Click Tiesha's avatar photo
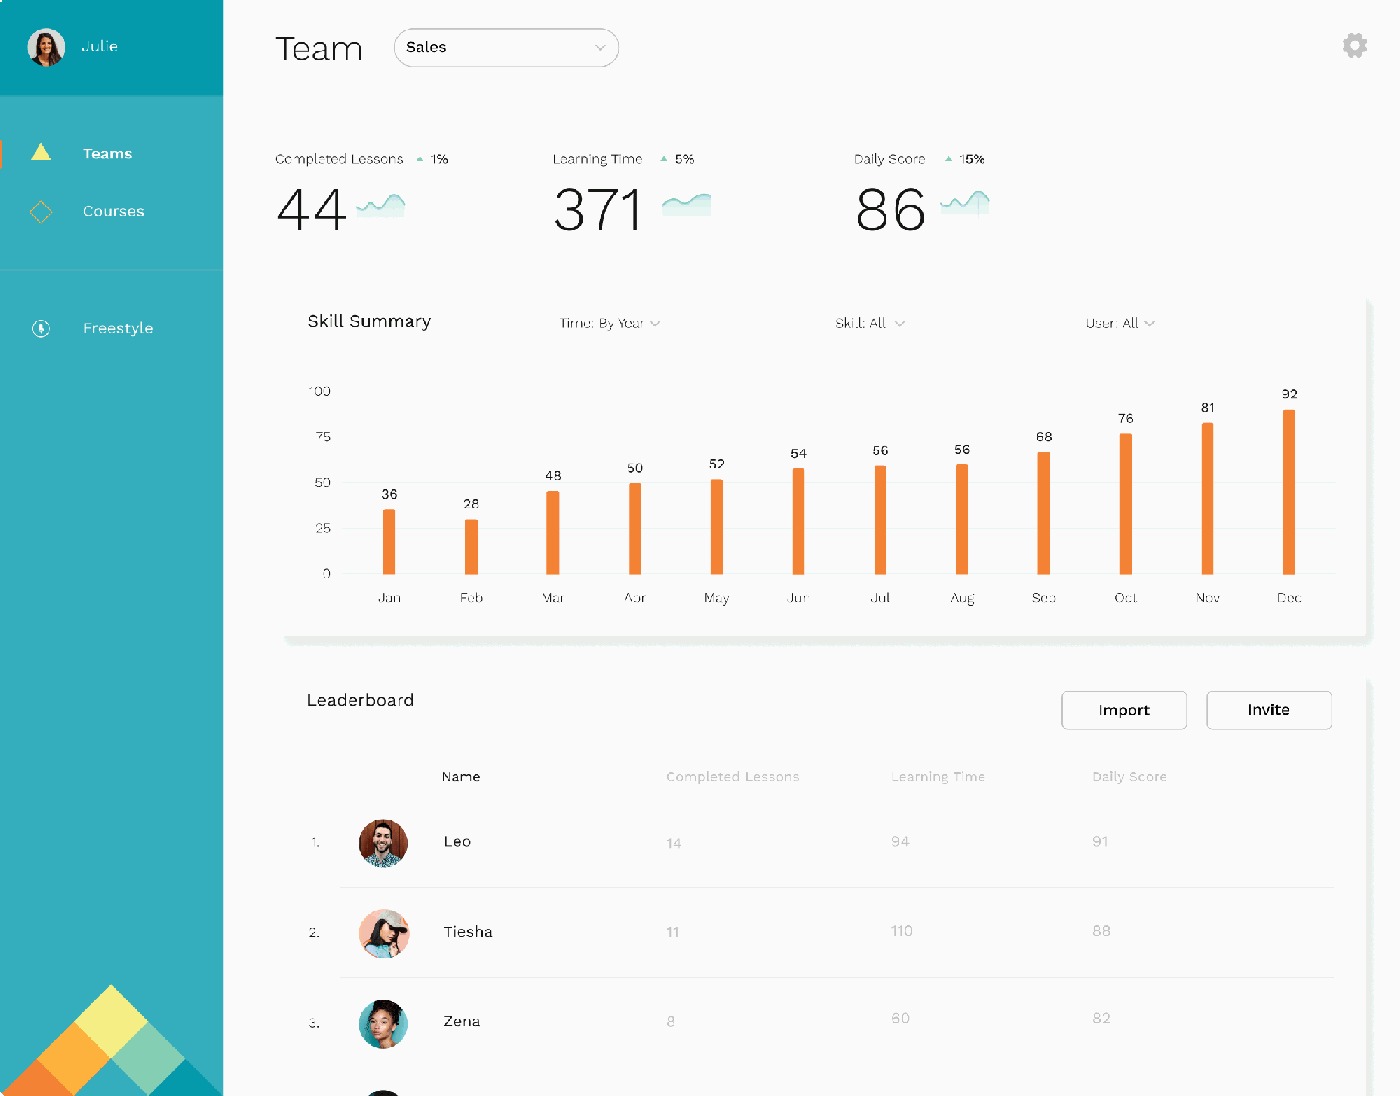The image size is (1400, 1096). click(383, 933)
